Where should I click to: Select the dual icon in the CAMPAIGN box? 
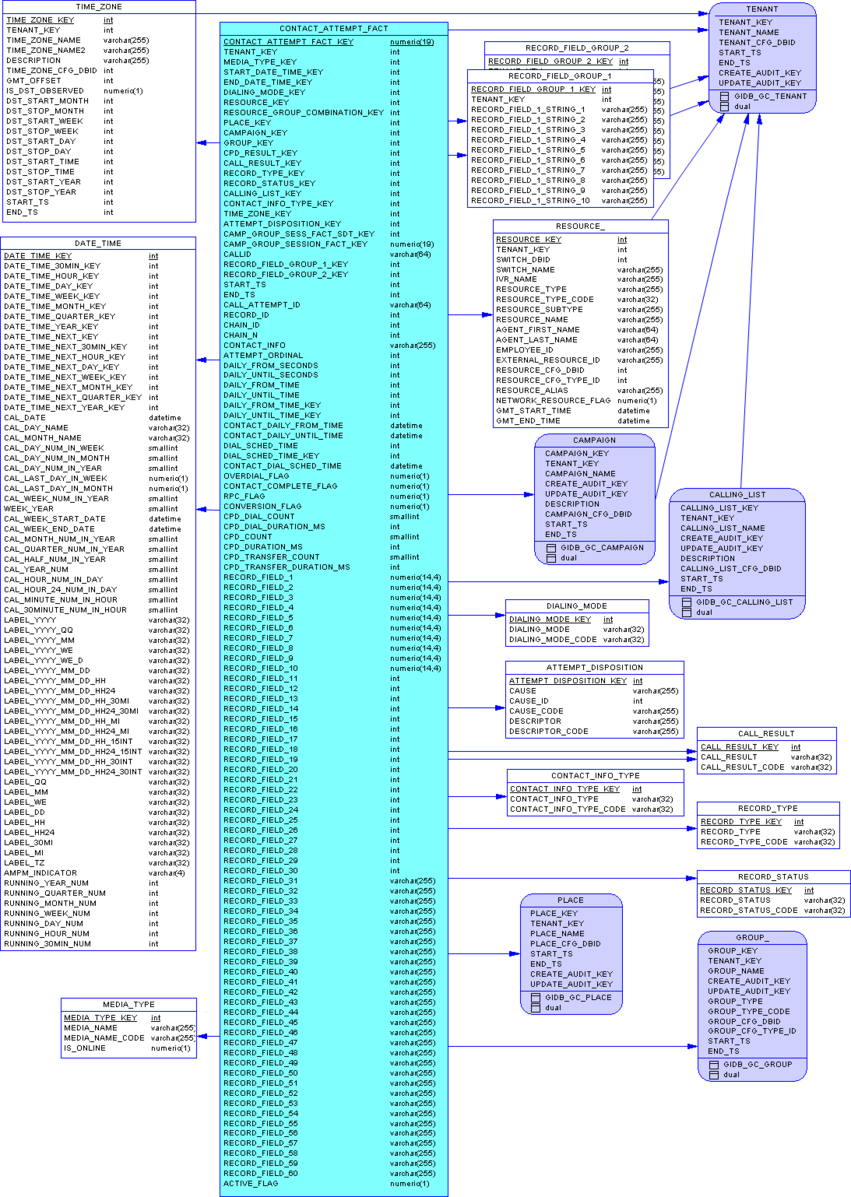551,558
